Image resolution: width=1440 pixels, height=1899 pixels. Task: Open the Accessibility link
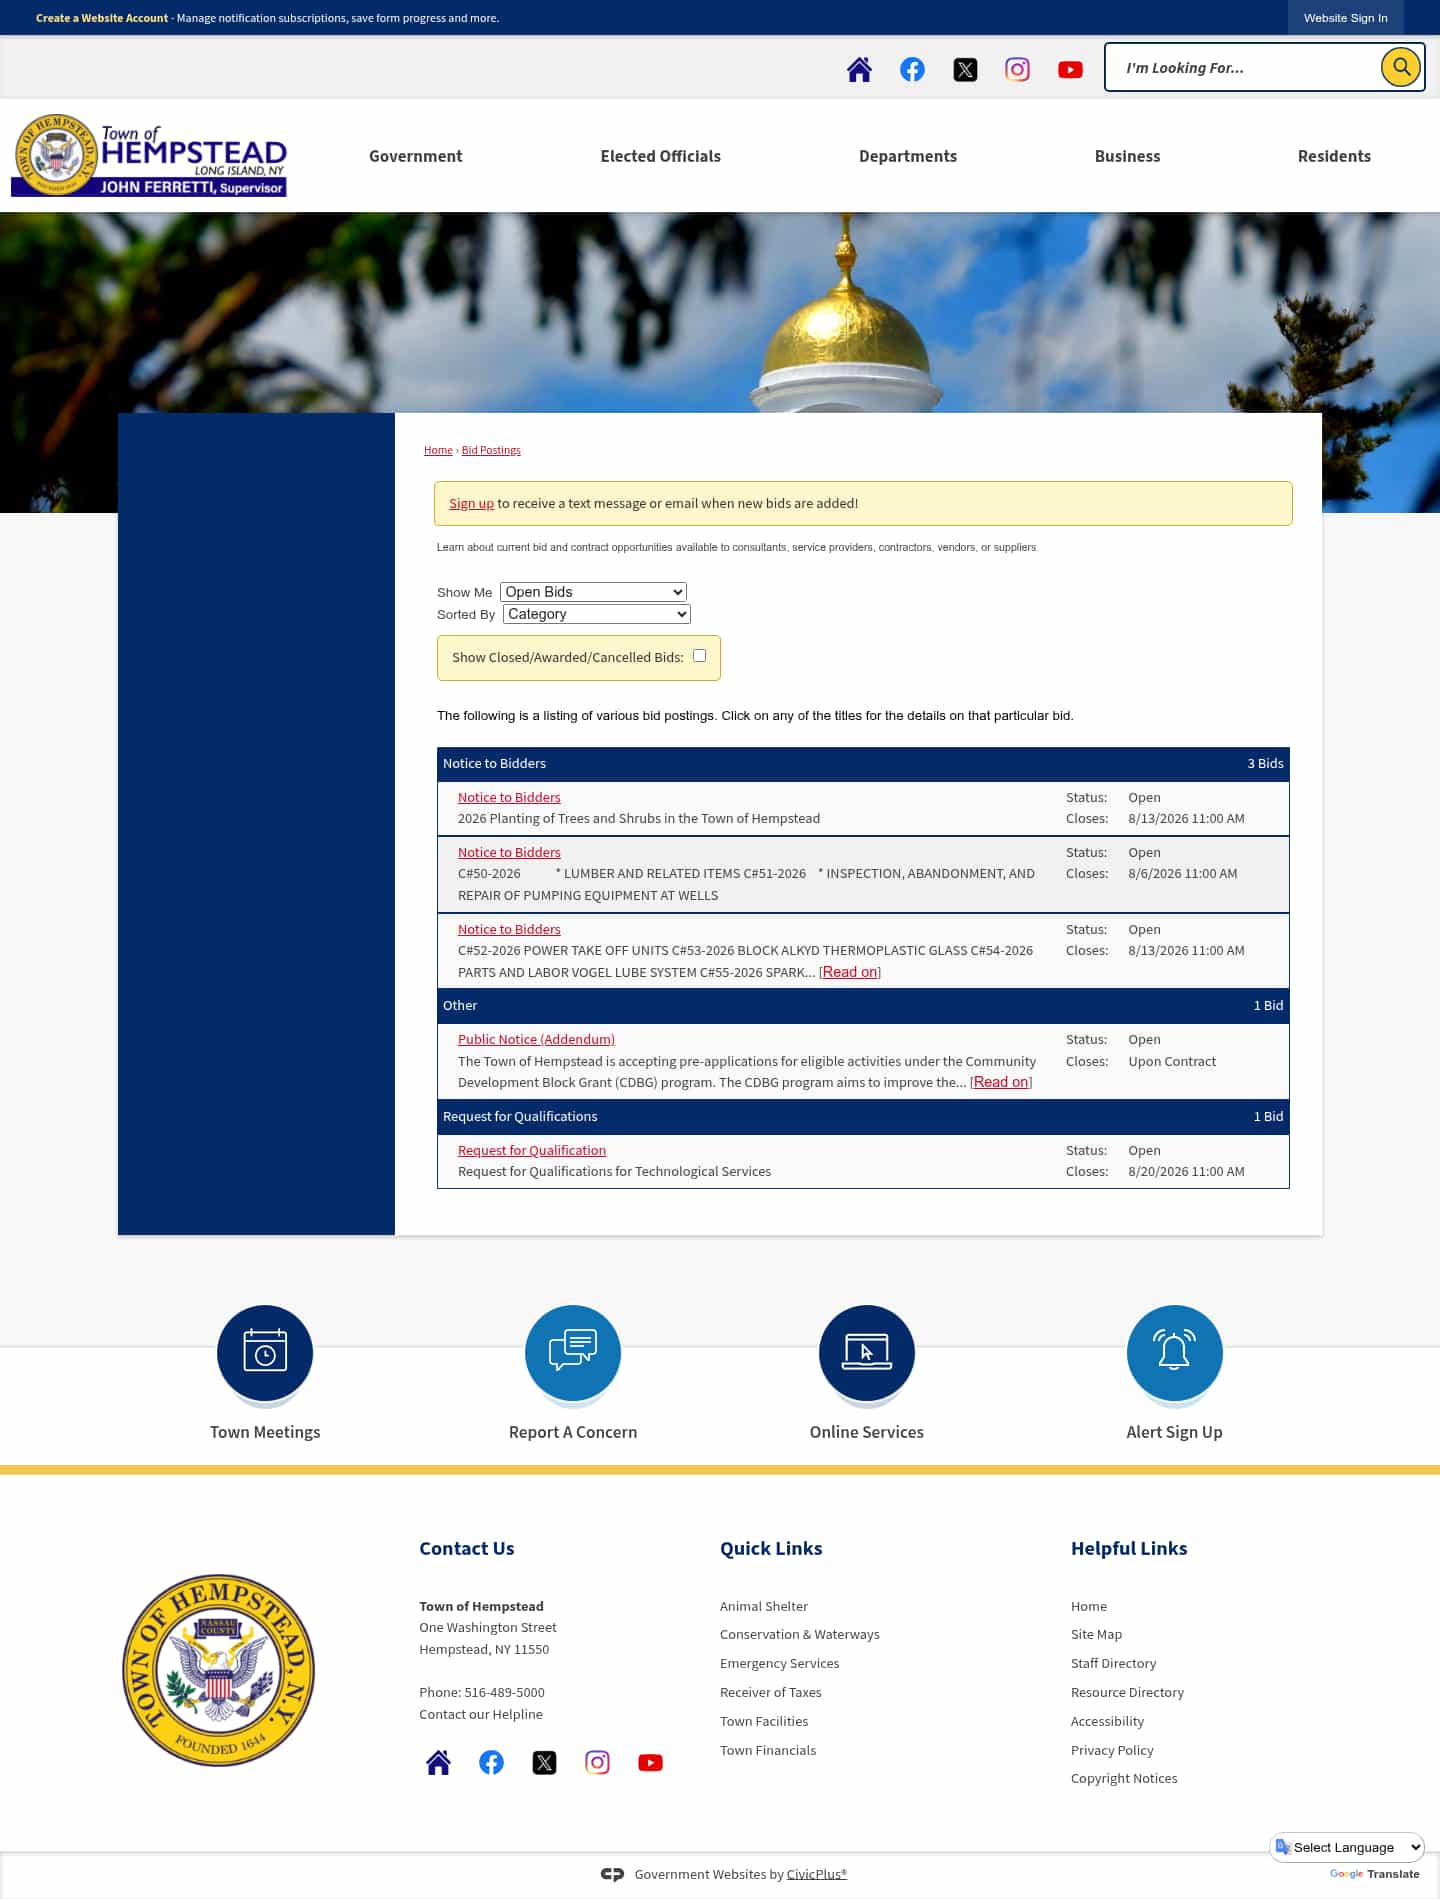click(x=1107, y=1721)
